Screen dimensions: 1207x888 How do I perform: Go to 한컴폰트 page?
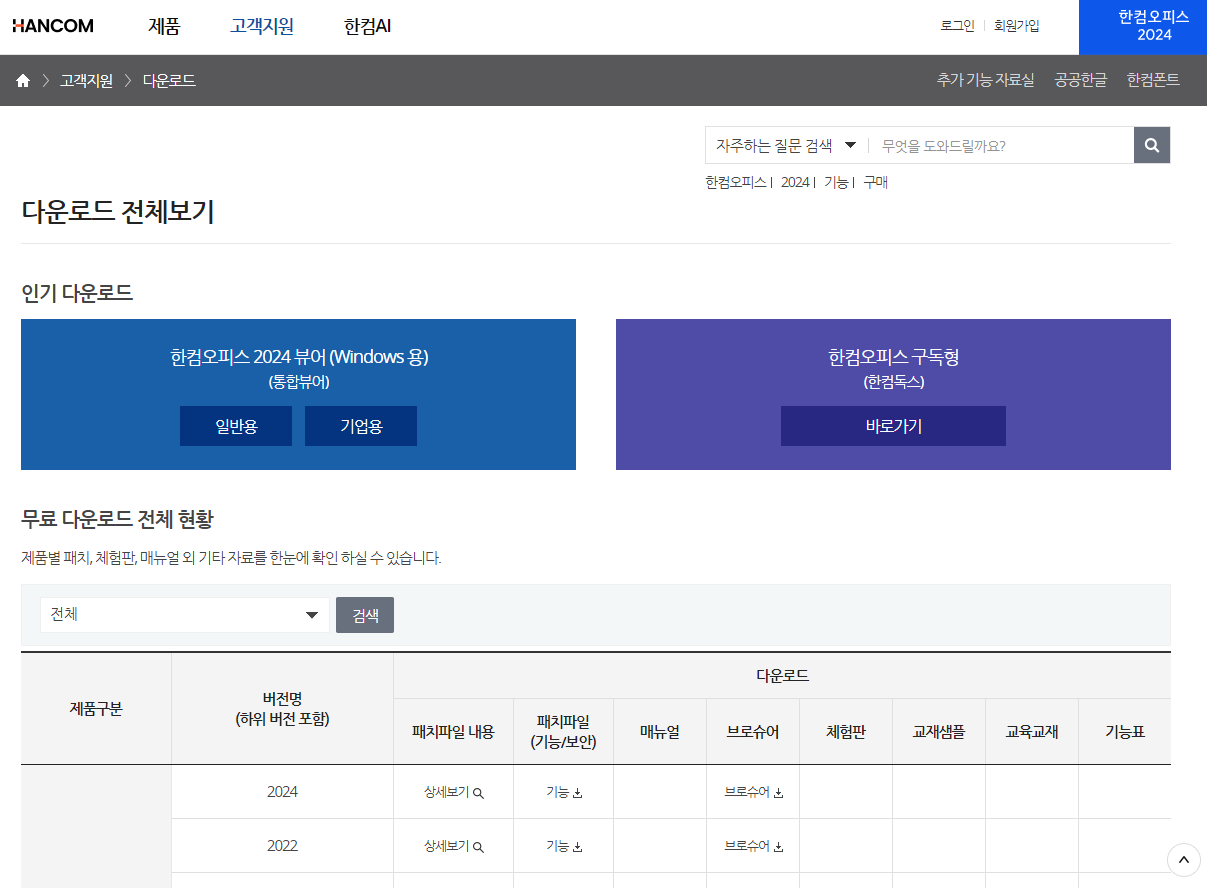tap(1153, 80)
